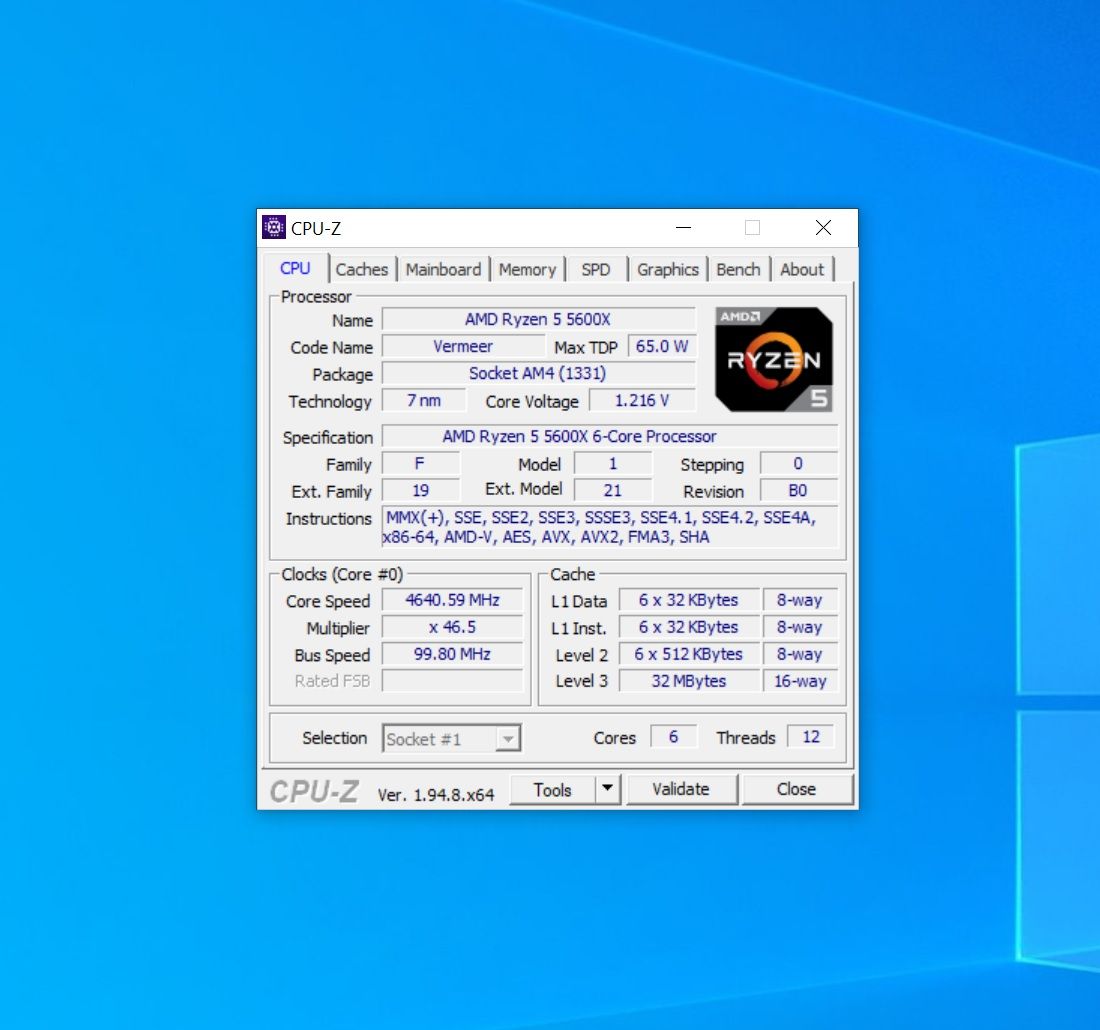The height and width of the screenshot is (1030, 1100).
Task: Click the Level 3 associativity 16-way
Action: point(800,681)
